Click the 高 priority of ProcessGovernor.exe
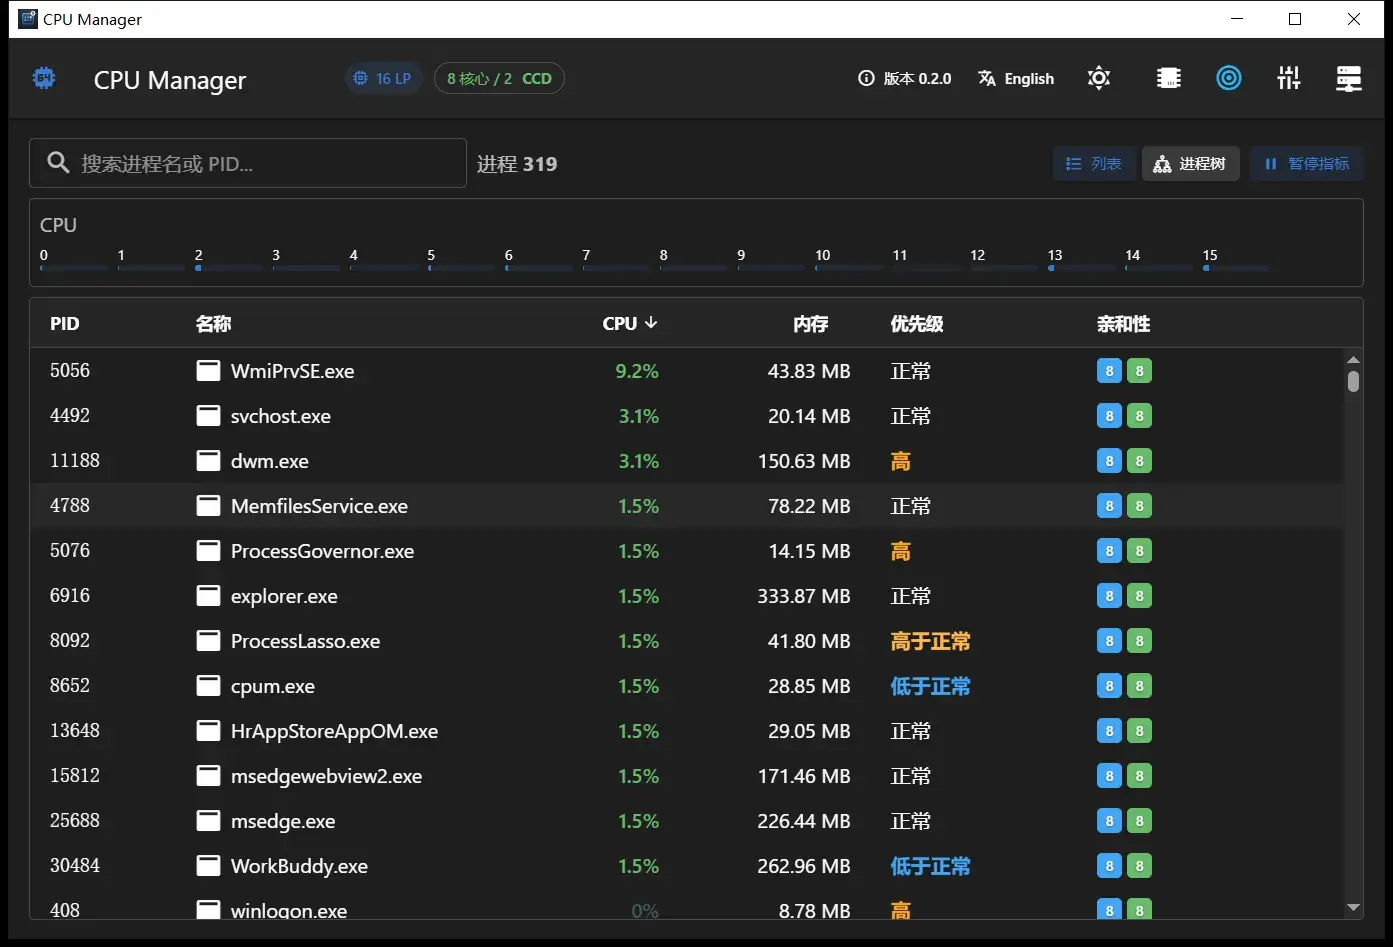This screenshot has width=1393, height=947. [901, 551]
